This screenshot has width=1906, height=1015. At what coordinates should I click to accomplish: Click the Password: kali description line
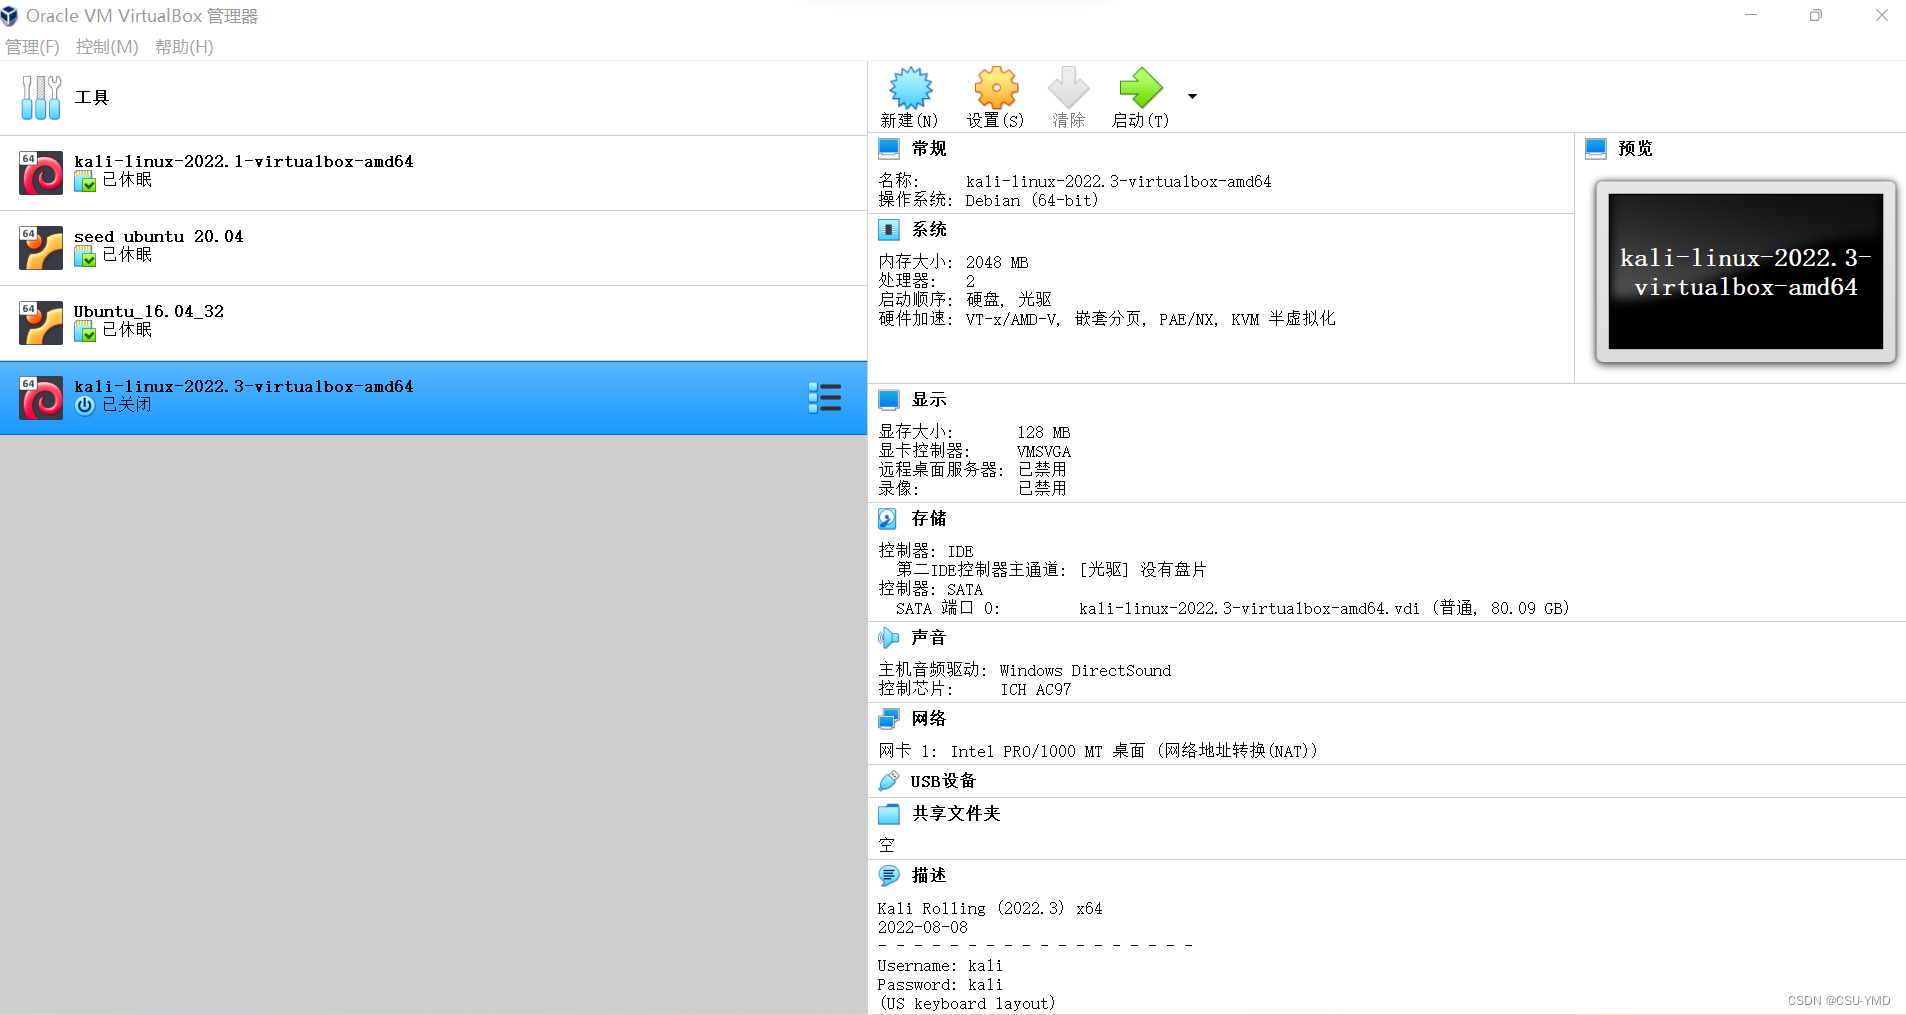[x=940, y=985]
